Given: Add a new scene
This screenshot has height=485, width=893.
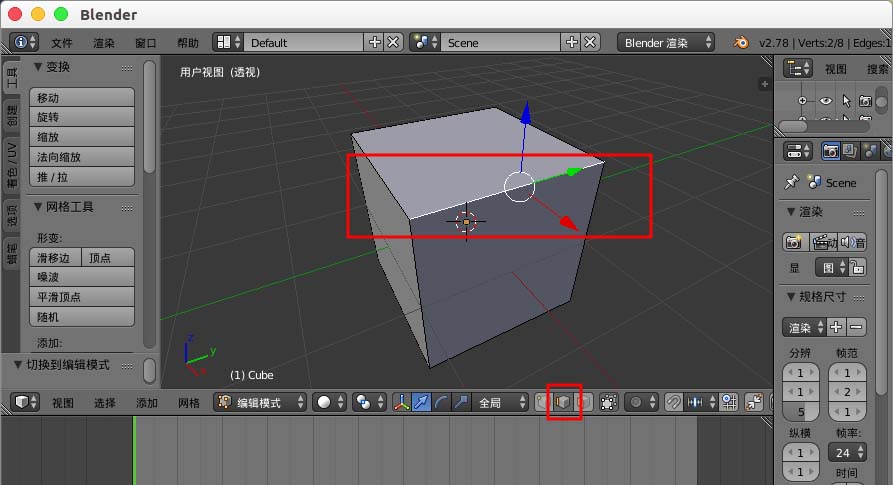Looking at the screenshot, I should 572,42.
